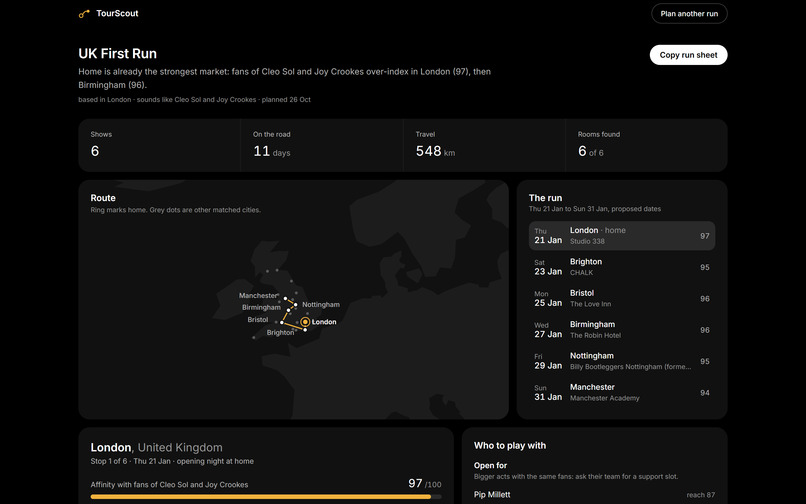
Task: Click the '548 km' travel stat
Action: [x=435, y=151]
